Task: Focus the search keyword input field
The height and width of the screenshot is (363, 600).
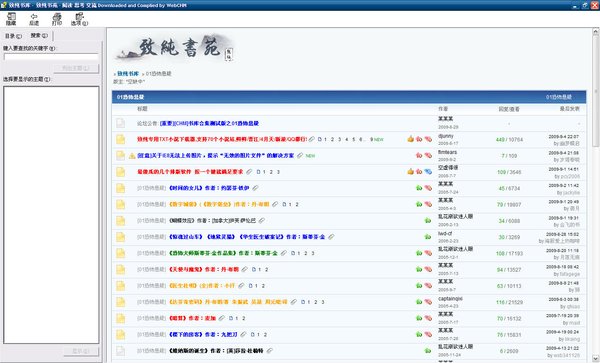Action: click(51, 57)
